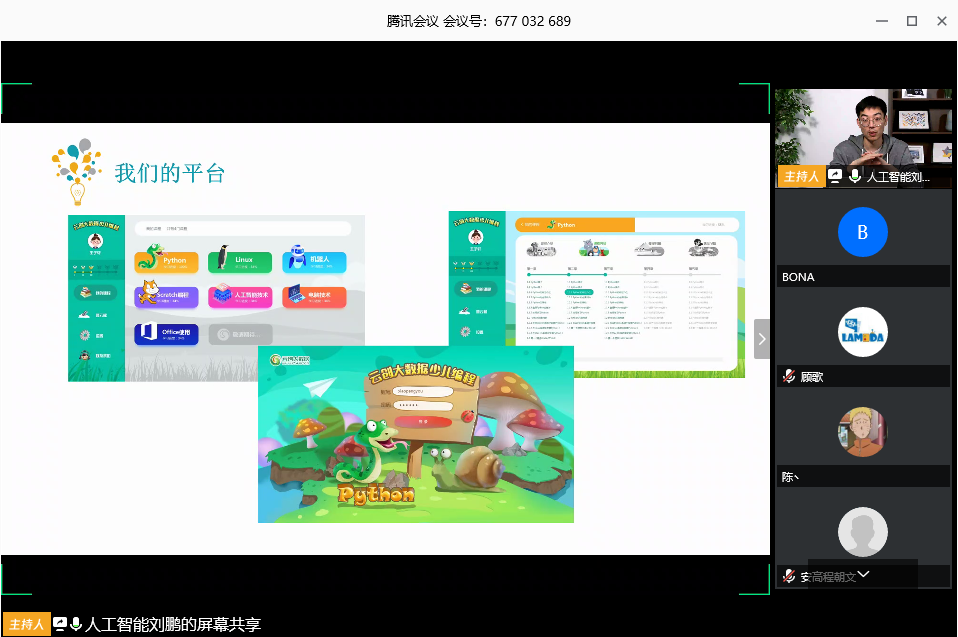The height and width of the screenshot is (637, 958).
Task: Click the microphone icon in bottom status bar
Action: pos(76,624)
